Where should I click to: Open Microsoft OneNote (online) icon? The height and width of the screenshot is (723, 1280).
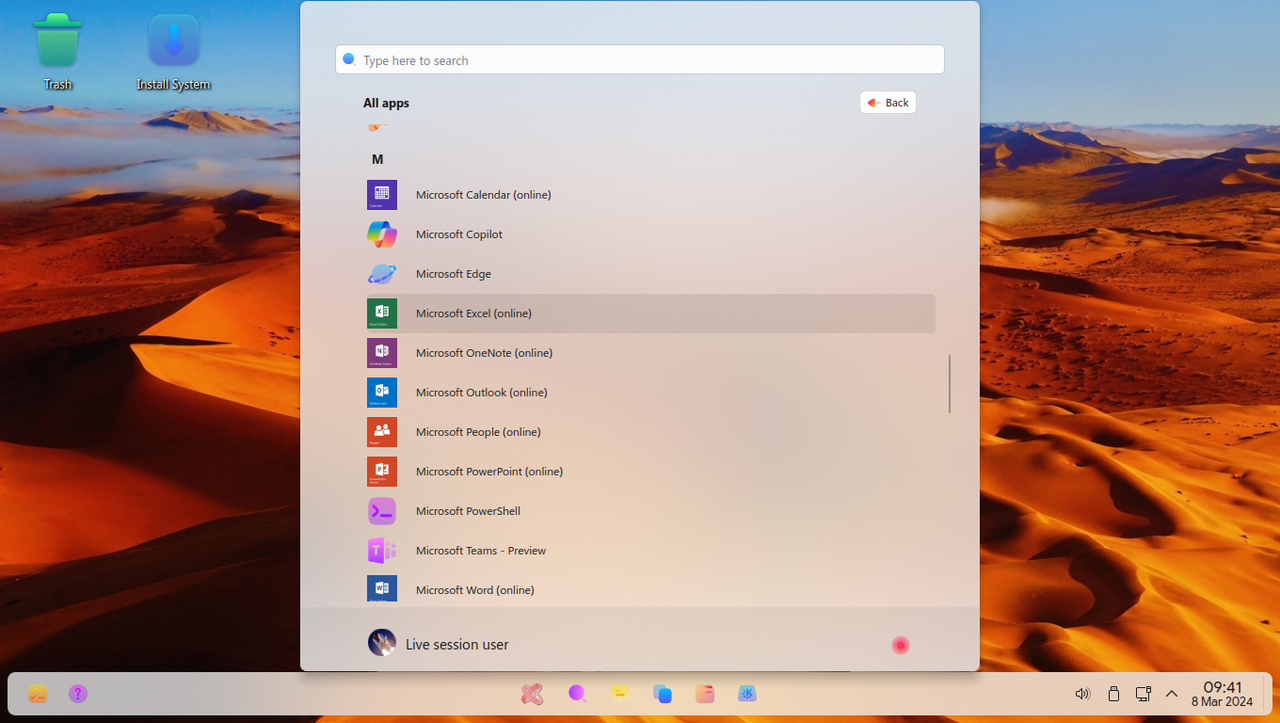382,353
